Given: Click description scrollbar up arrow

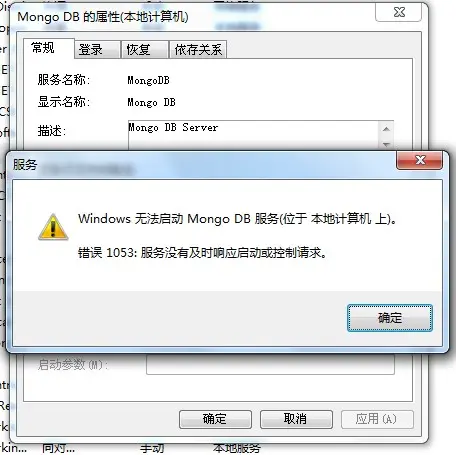Looking at the screenshot, I should click(x=386, y=129).
